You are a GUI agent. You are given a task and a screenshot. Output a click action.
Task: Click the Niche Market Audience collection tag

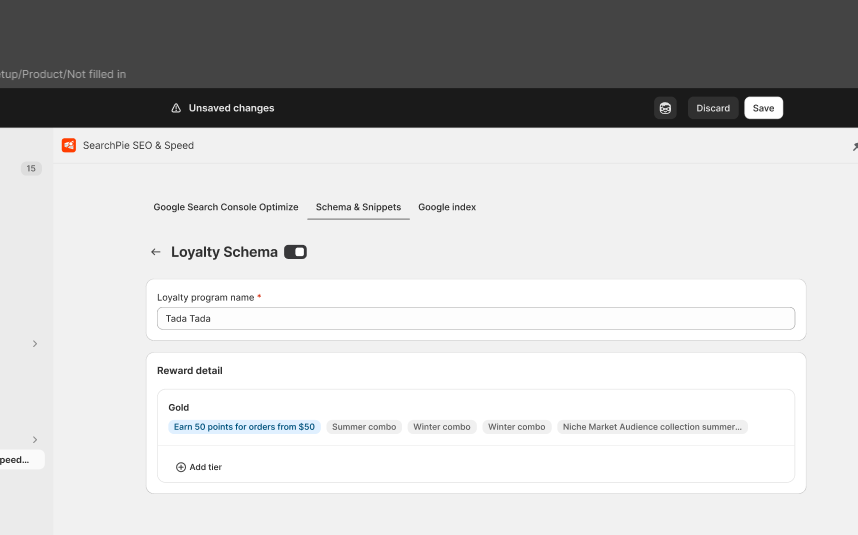[x=652, y=427]
